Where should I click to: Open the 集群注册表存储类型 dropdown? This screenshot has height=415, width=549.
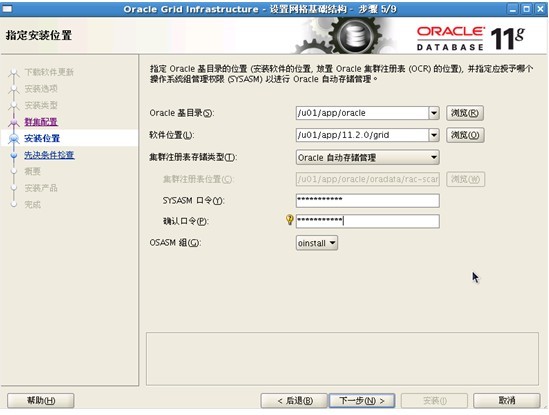coord(368,157)
